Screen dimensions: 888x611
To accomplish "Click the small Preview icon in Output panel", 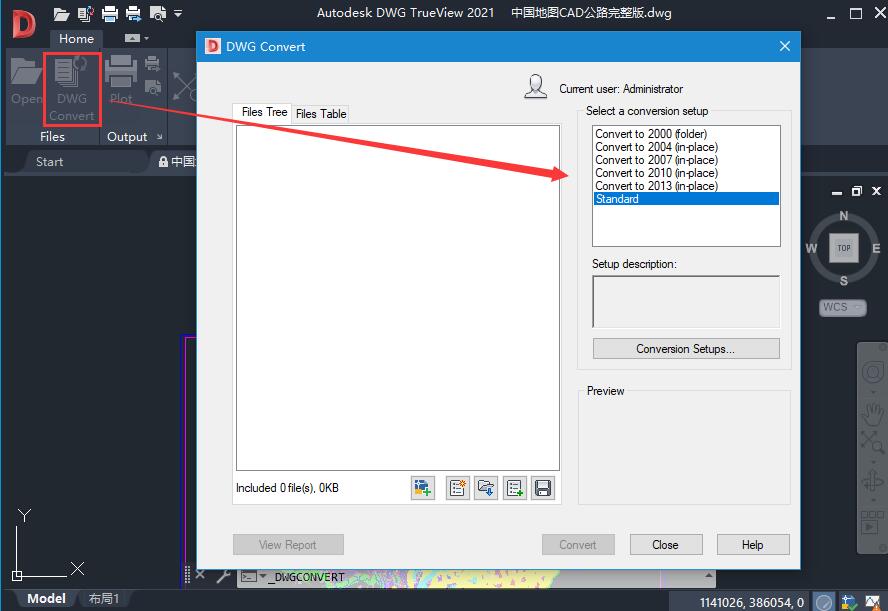I will (153, 87).
